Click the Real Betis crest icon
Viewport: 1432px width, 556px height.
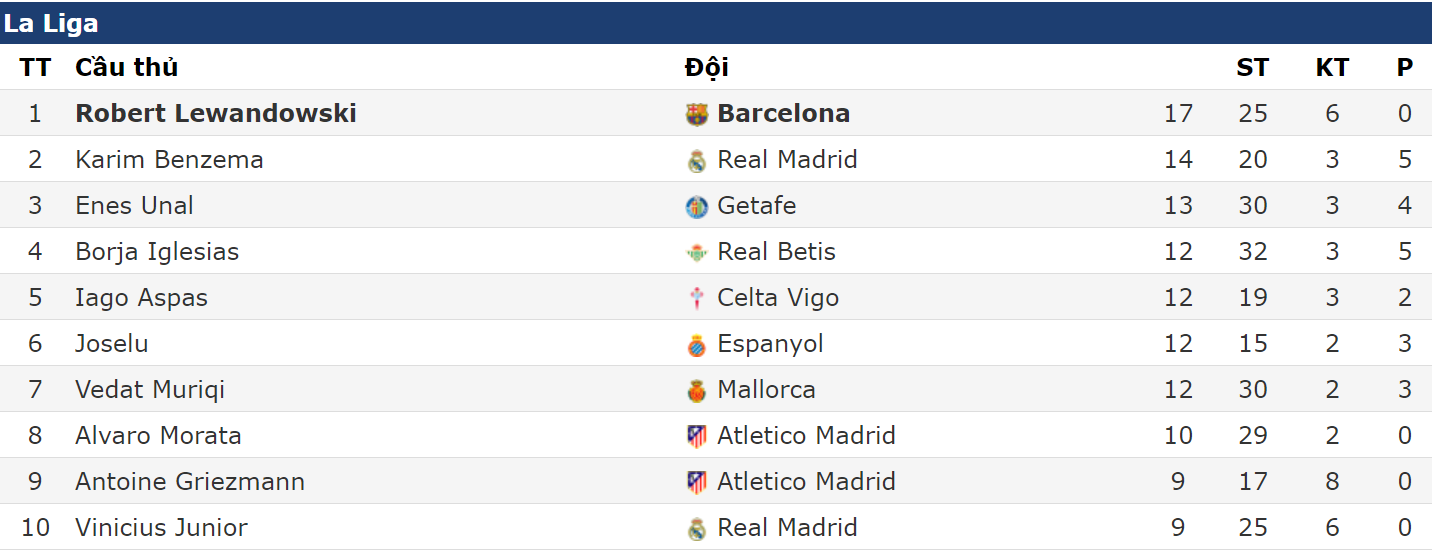point(696,252)
